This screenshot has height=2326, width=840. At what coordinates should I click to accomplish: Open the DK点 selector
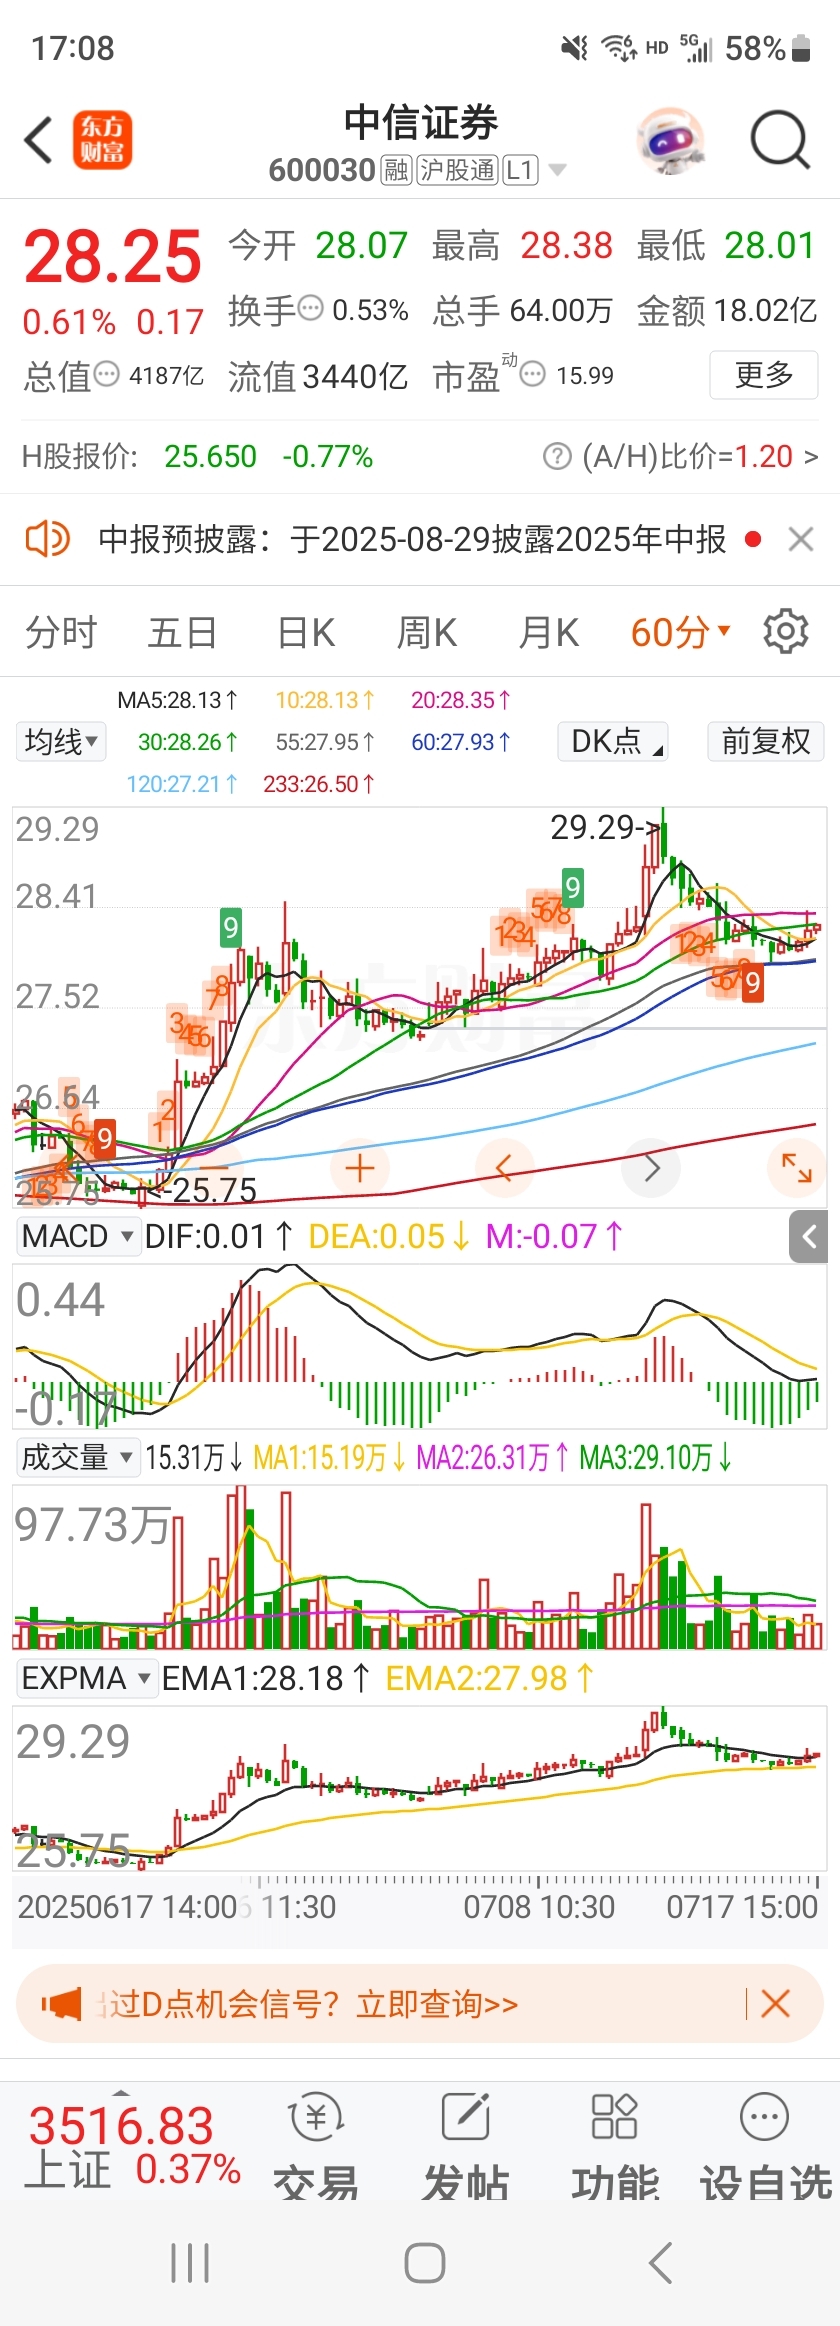point(613,741)
